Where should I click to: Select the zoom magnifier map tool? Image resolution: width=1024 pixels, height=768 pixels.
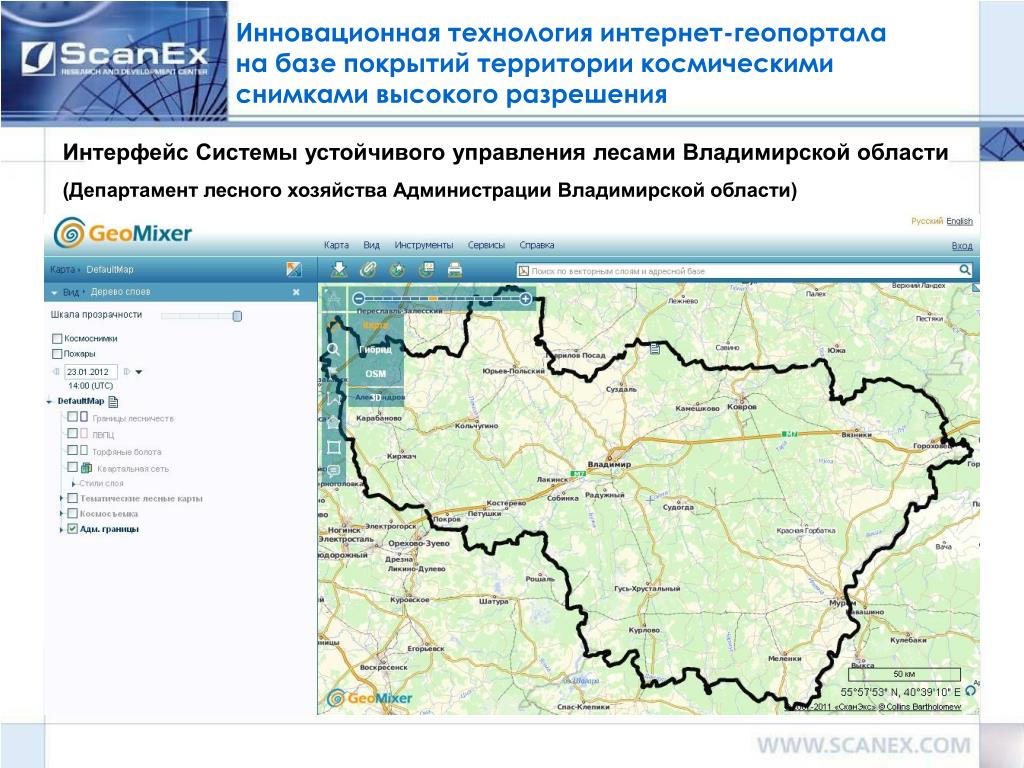(x=333, y=349)
